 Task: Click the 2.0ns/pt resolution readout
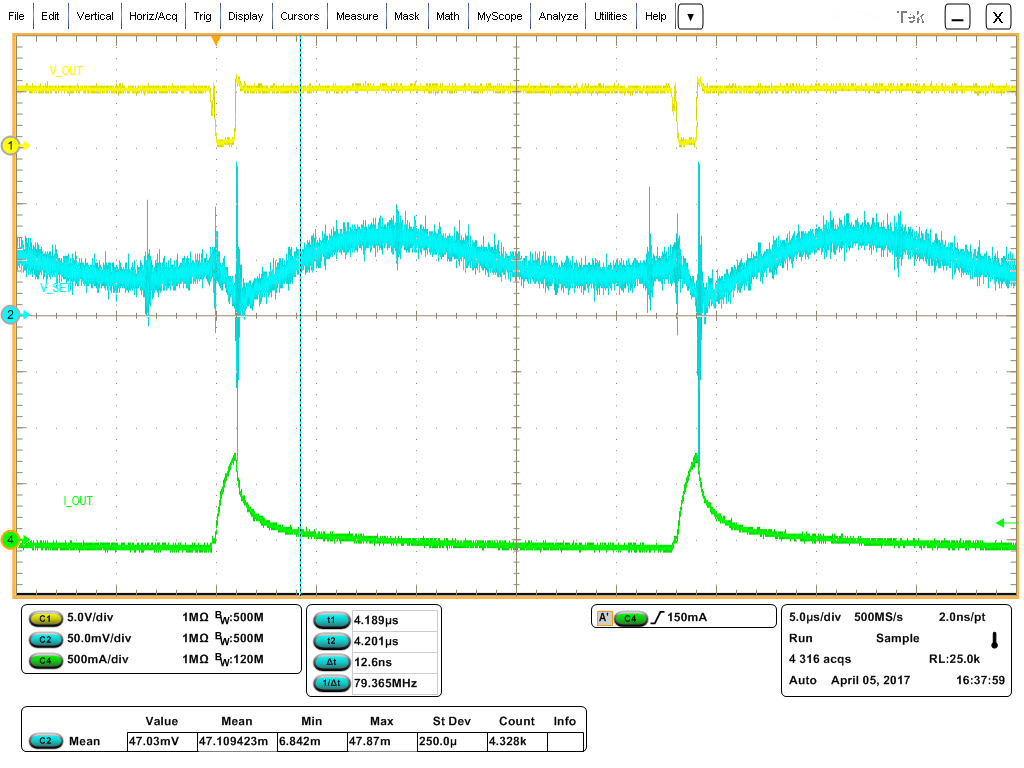pos(962,617)
